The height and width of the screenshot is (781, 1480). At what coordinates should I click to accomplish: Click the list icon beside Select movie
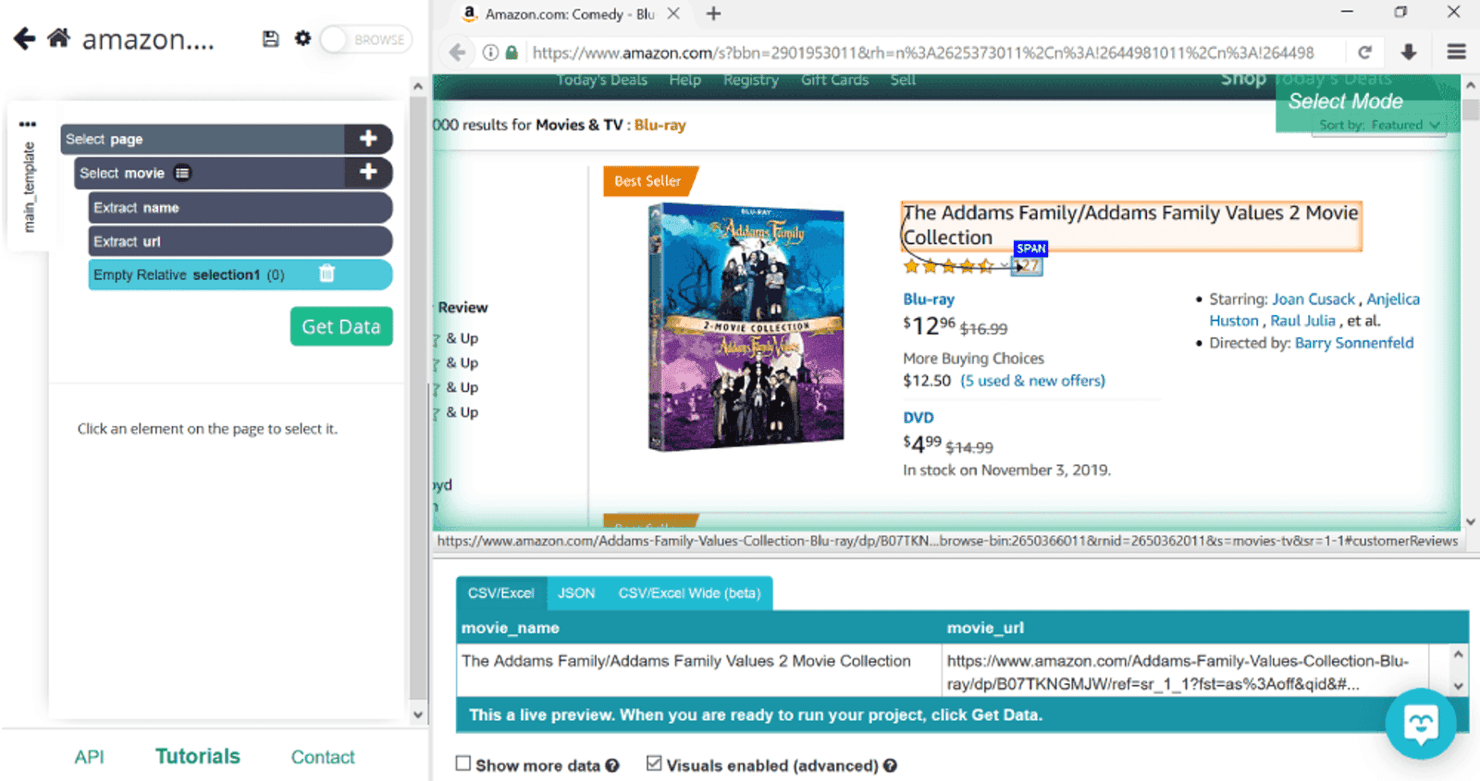tap(182, 173)
